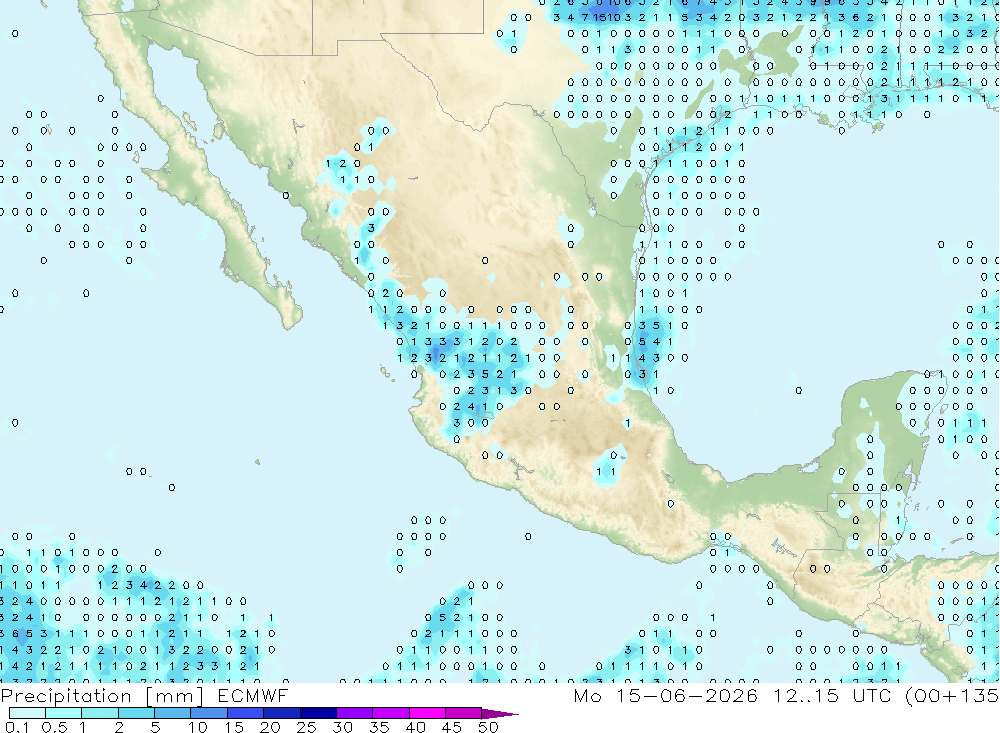Click the 'ECMWF' model label

click(x=253, y=695)
